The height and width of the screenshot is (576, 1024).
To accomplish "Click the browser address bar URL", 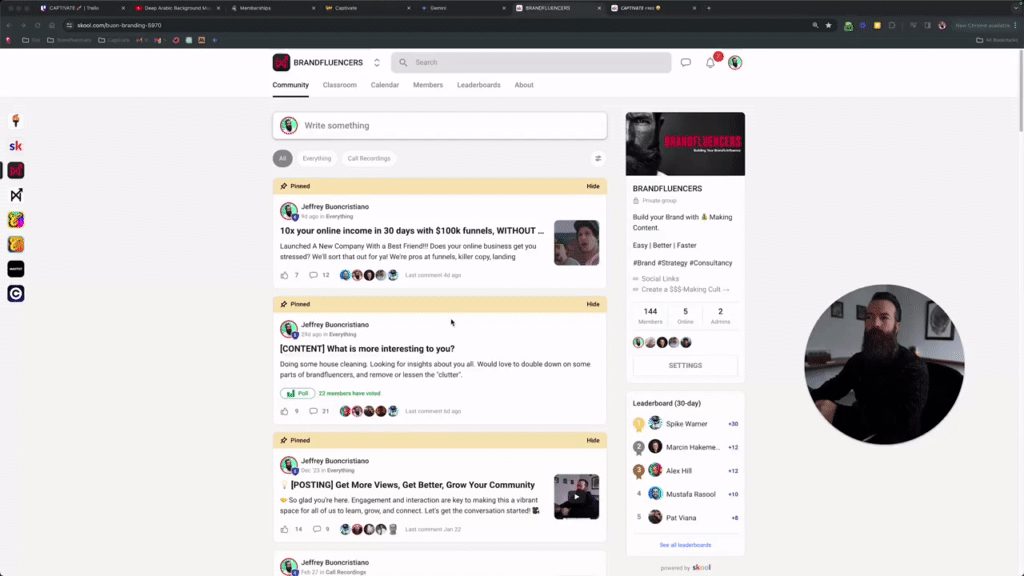I will [x=119, y=25].
